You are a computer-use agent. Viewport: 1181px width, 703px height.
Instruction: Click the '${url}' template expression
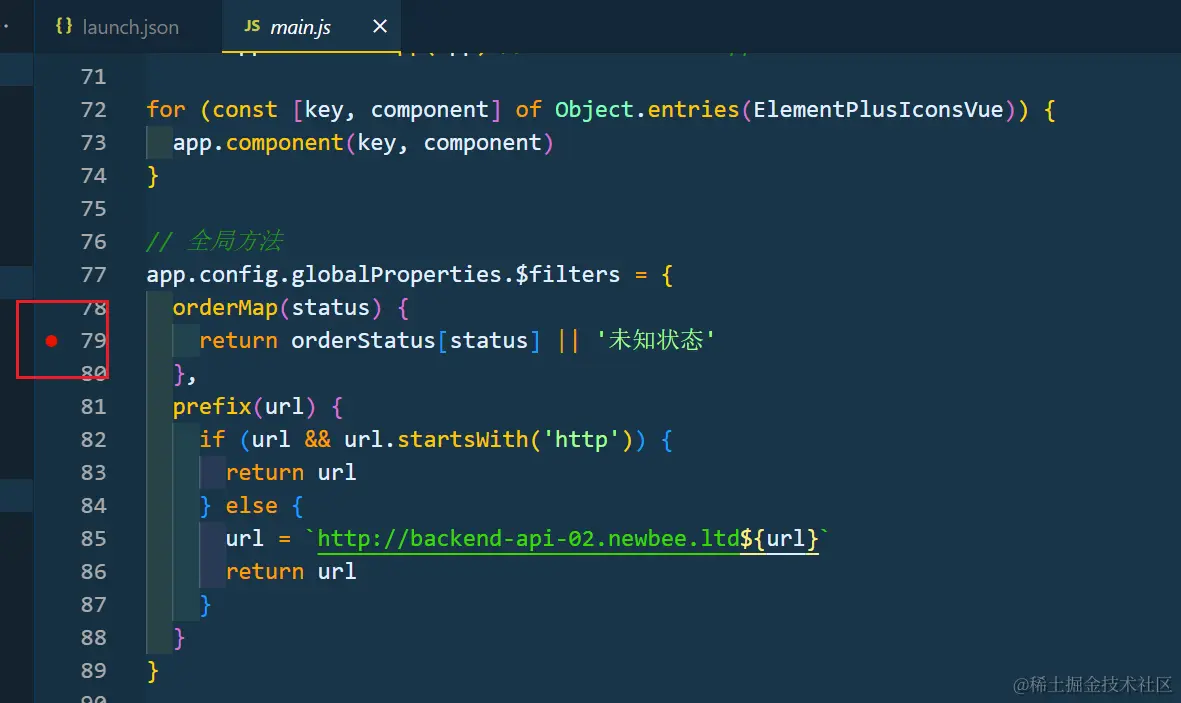pos(779,539)
